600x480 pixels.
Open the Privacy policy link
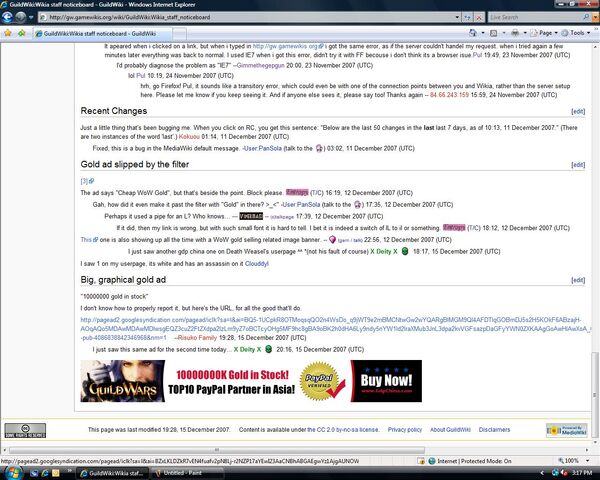(404, 430)
